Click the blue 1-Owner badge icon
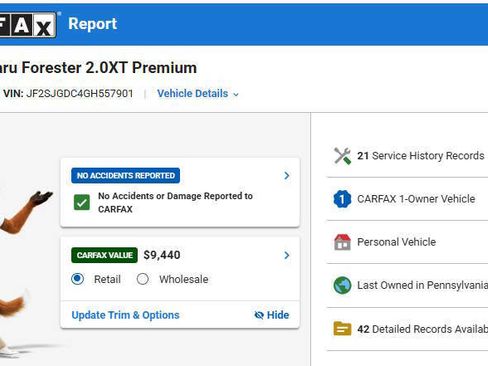This screenshot has width=488, height=366. click(342, 199)
